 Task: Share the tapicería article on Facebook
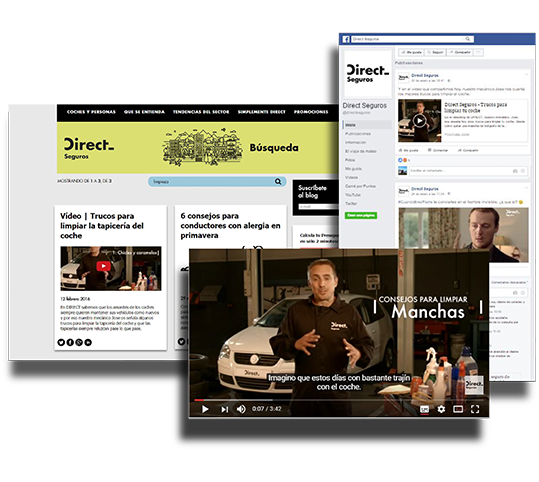point(70,342)
